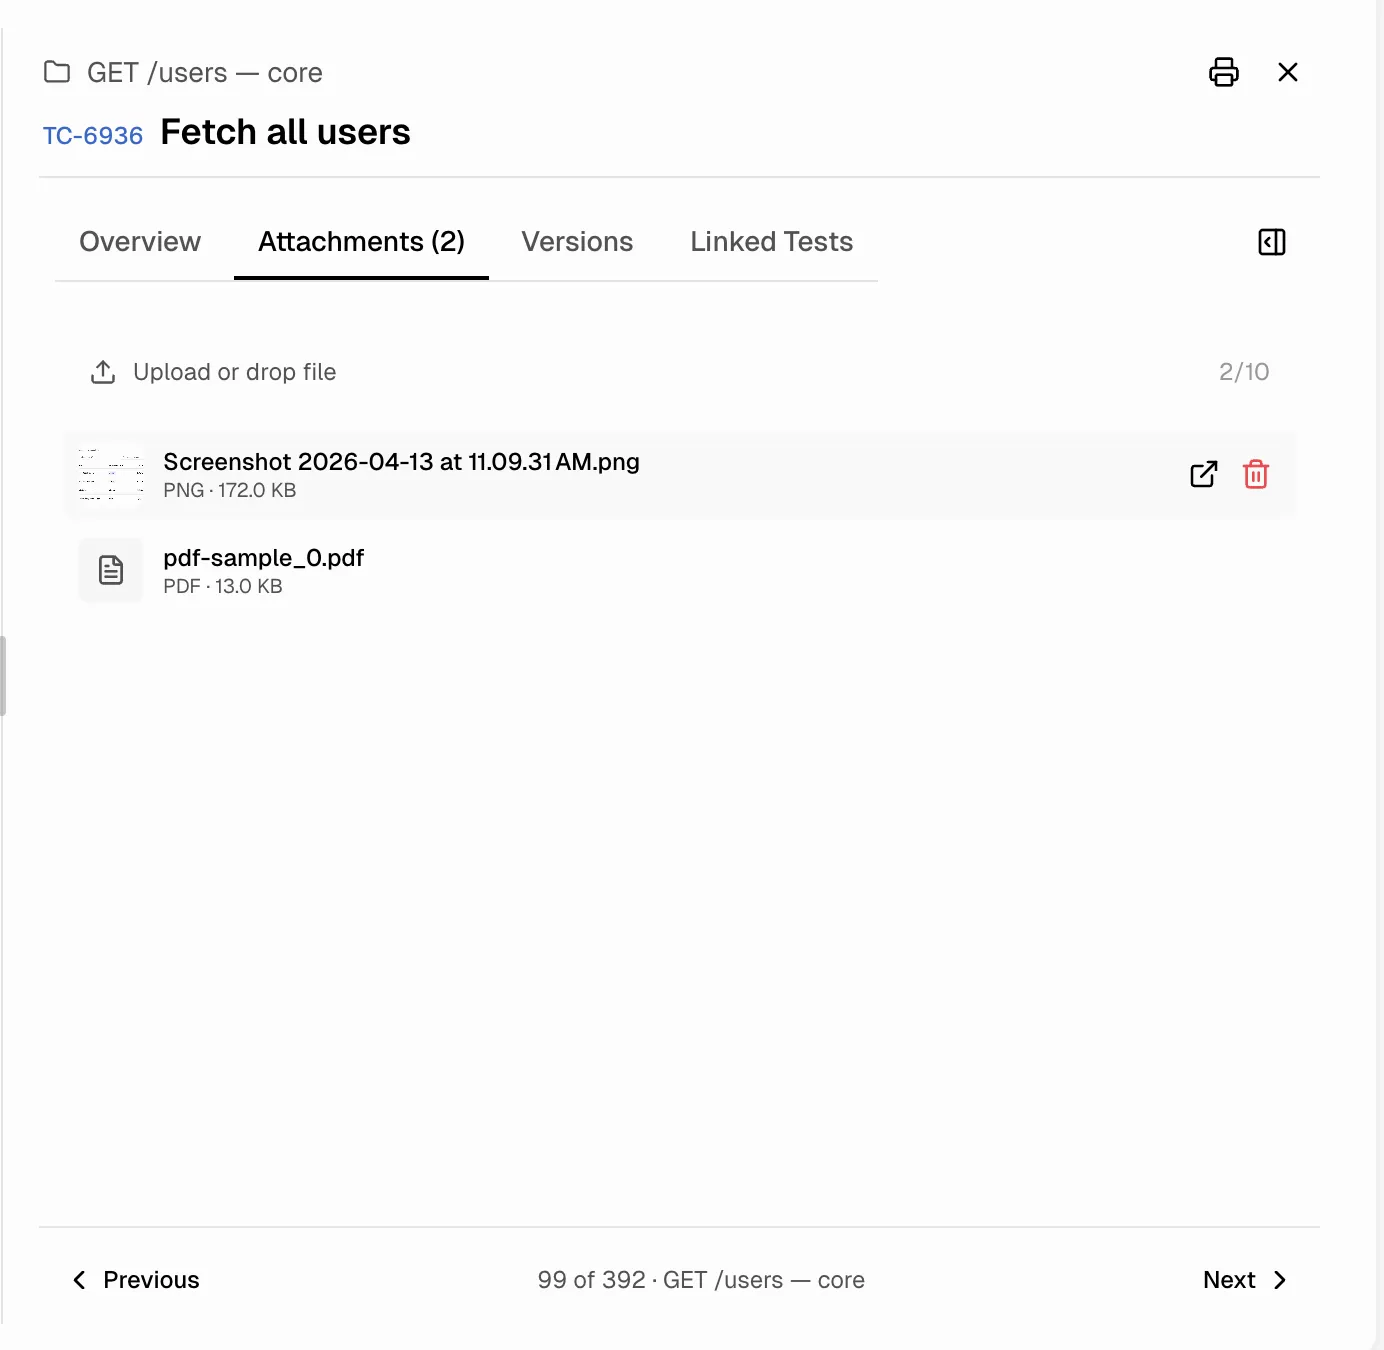
Task: Select the Screenshot 2026-04-13 thumbnail preview
Action: pyautogui.click(x=110, y=474)
